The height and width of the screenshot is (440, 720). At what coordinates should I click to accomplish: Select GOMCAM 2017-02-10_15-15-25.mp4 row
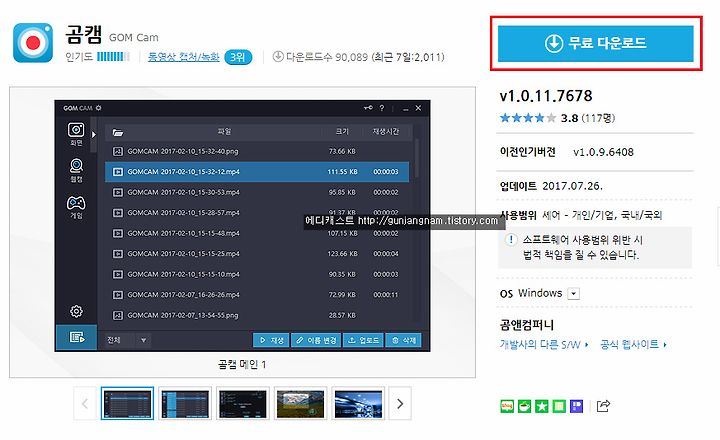coord(257,254)
